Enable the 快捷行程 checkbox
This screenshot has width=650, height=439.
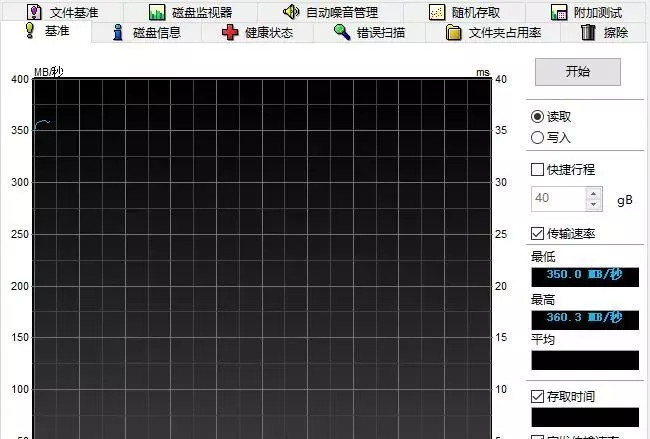[x=537, y=169]
